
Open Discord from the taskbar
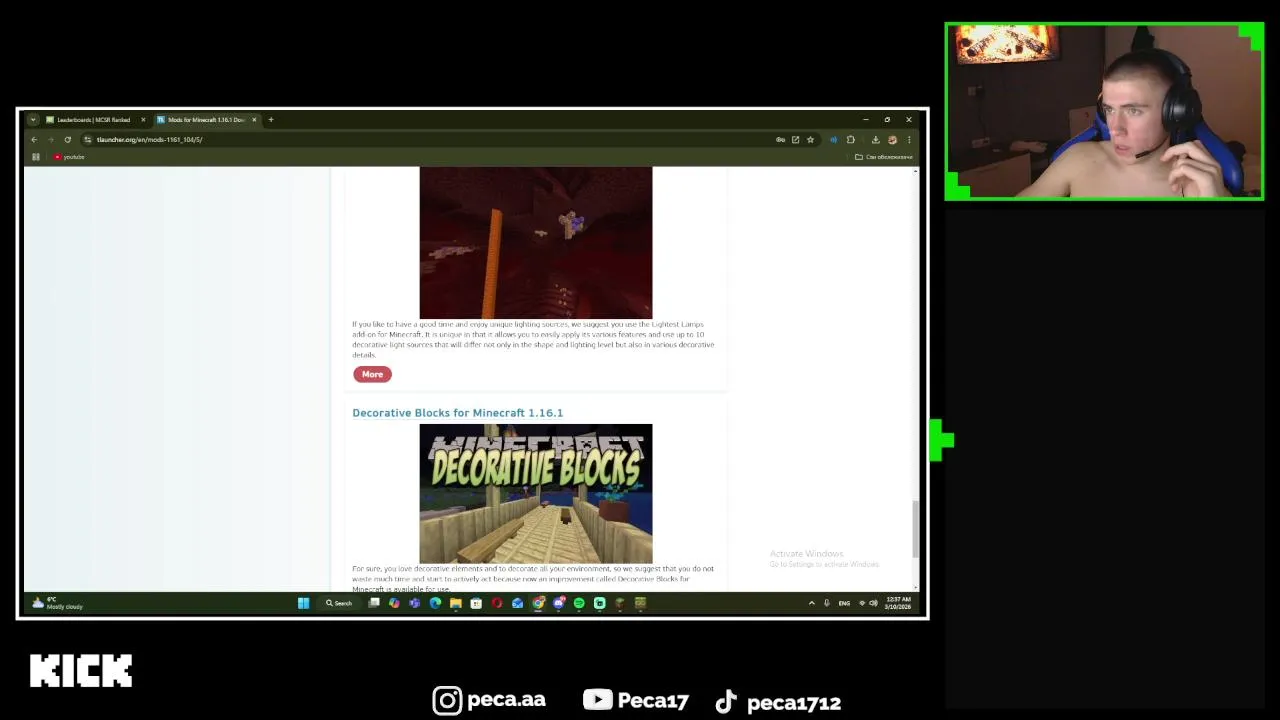(x=558, y=603)
